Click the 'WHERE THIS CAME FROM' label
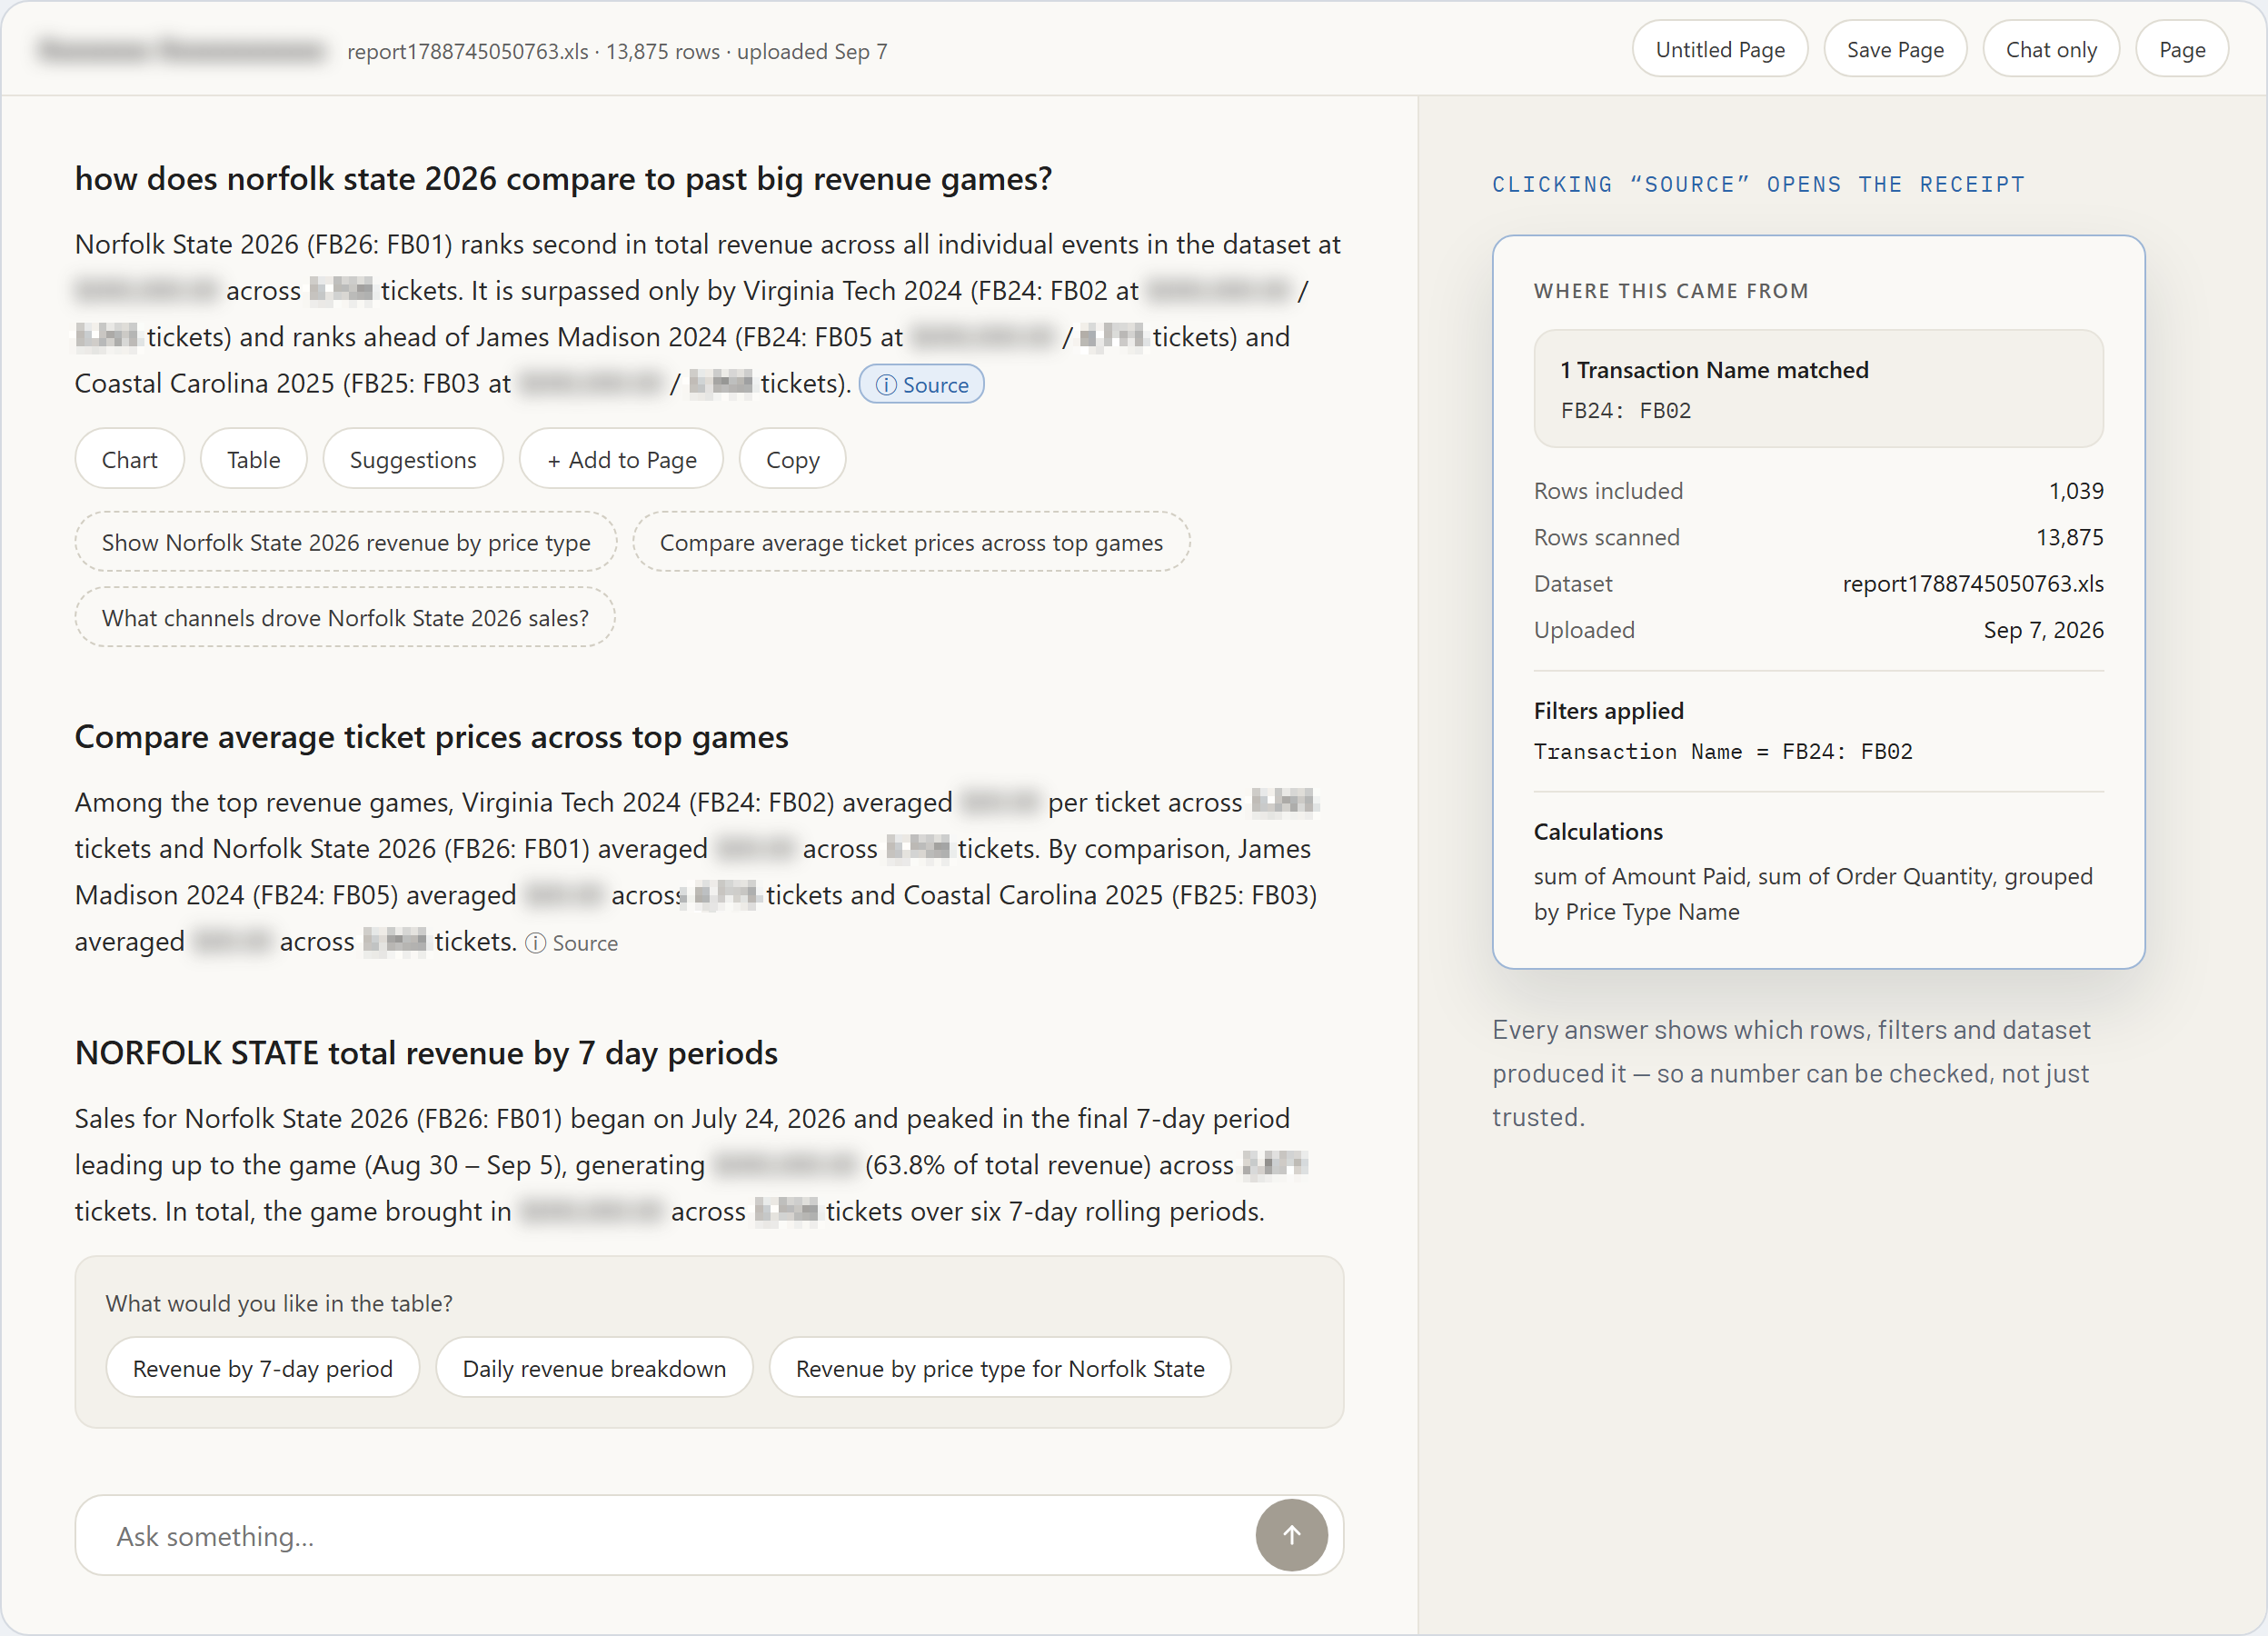The width and height of the screenshot is (2268, 1636). coord(1671,291)
